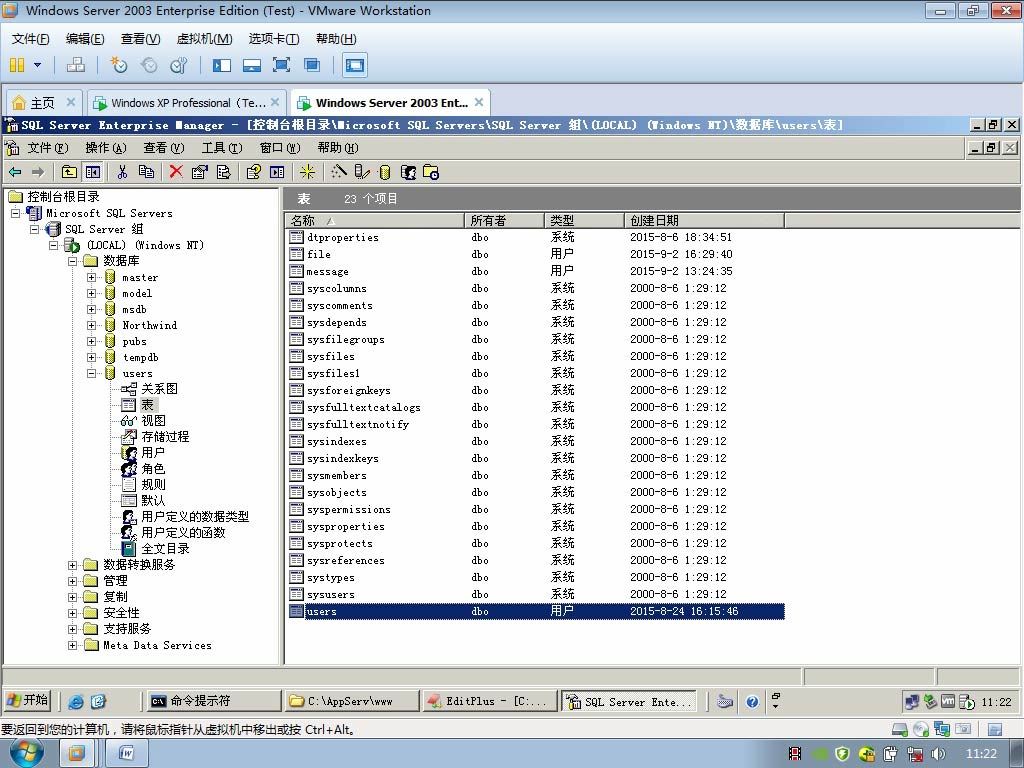Open VMware power options dropdown arrow
Viewport: 1024px width, 768px height.
pyautogui.click(x=37, y=65)
